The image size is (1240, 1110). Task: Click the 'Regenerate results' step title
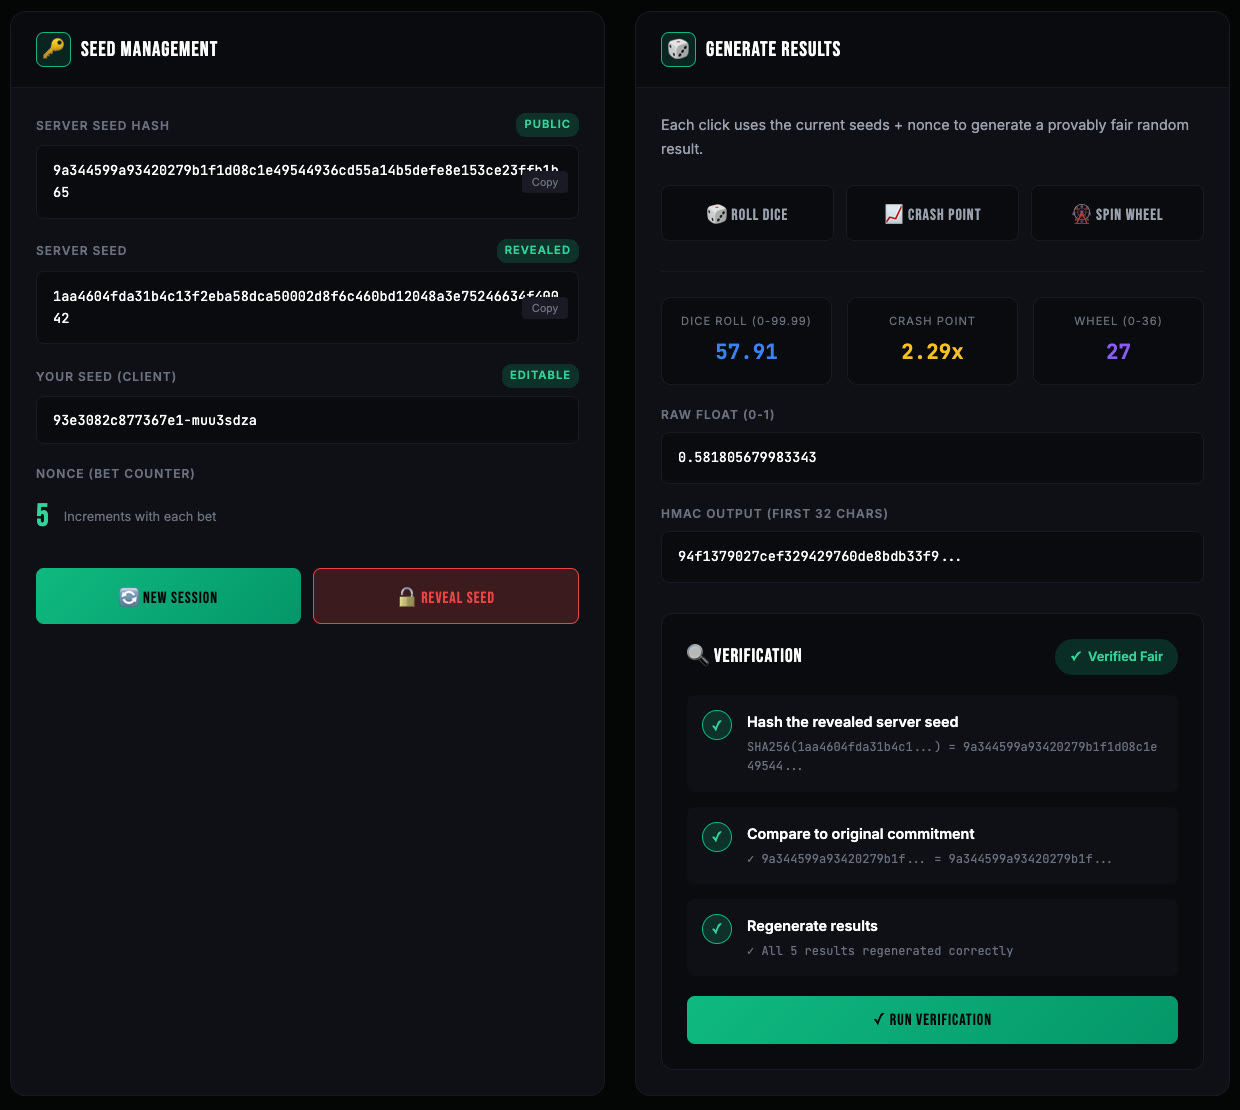(x=812, y=926)
